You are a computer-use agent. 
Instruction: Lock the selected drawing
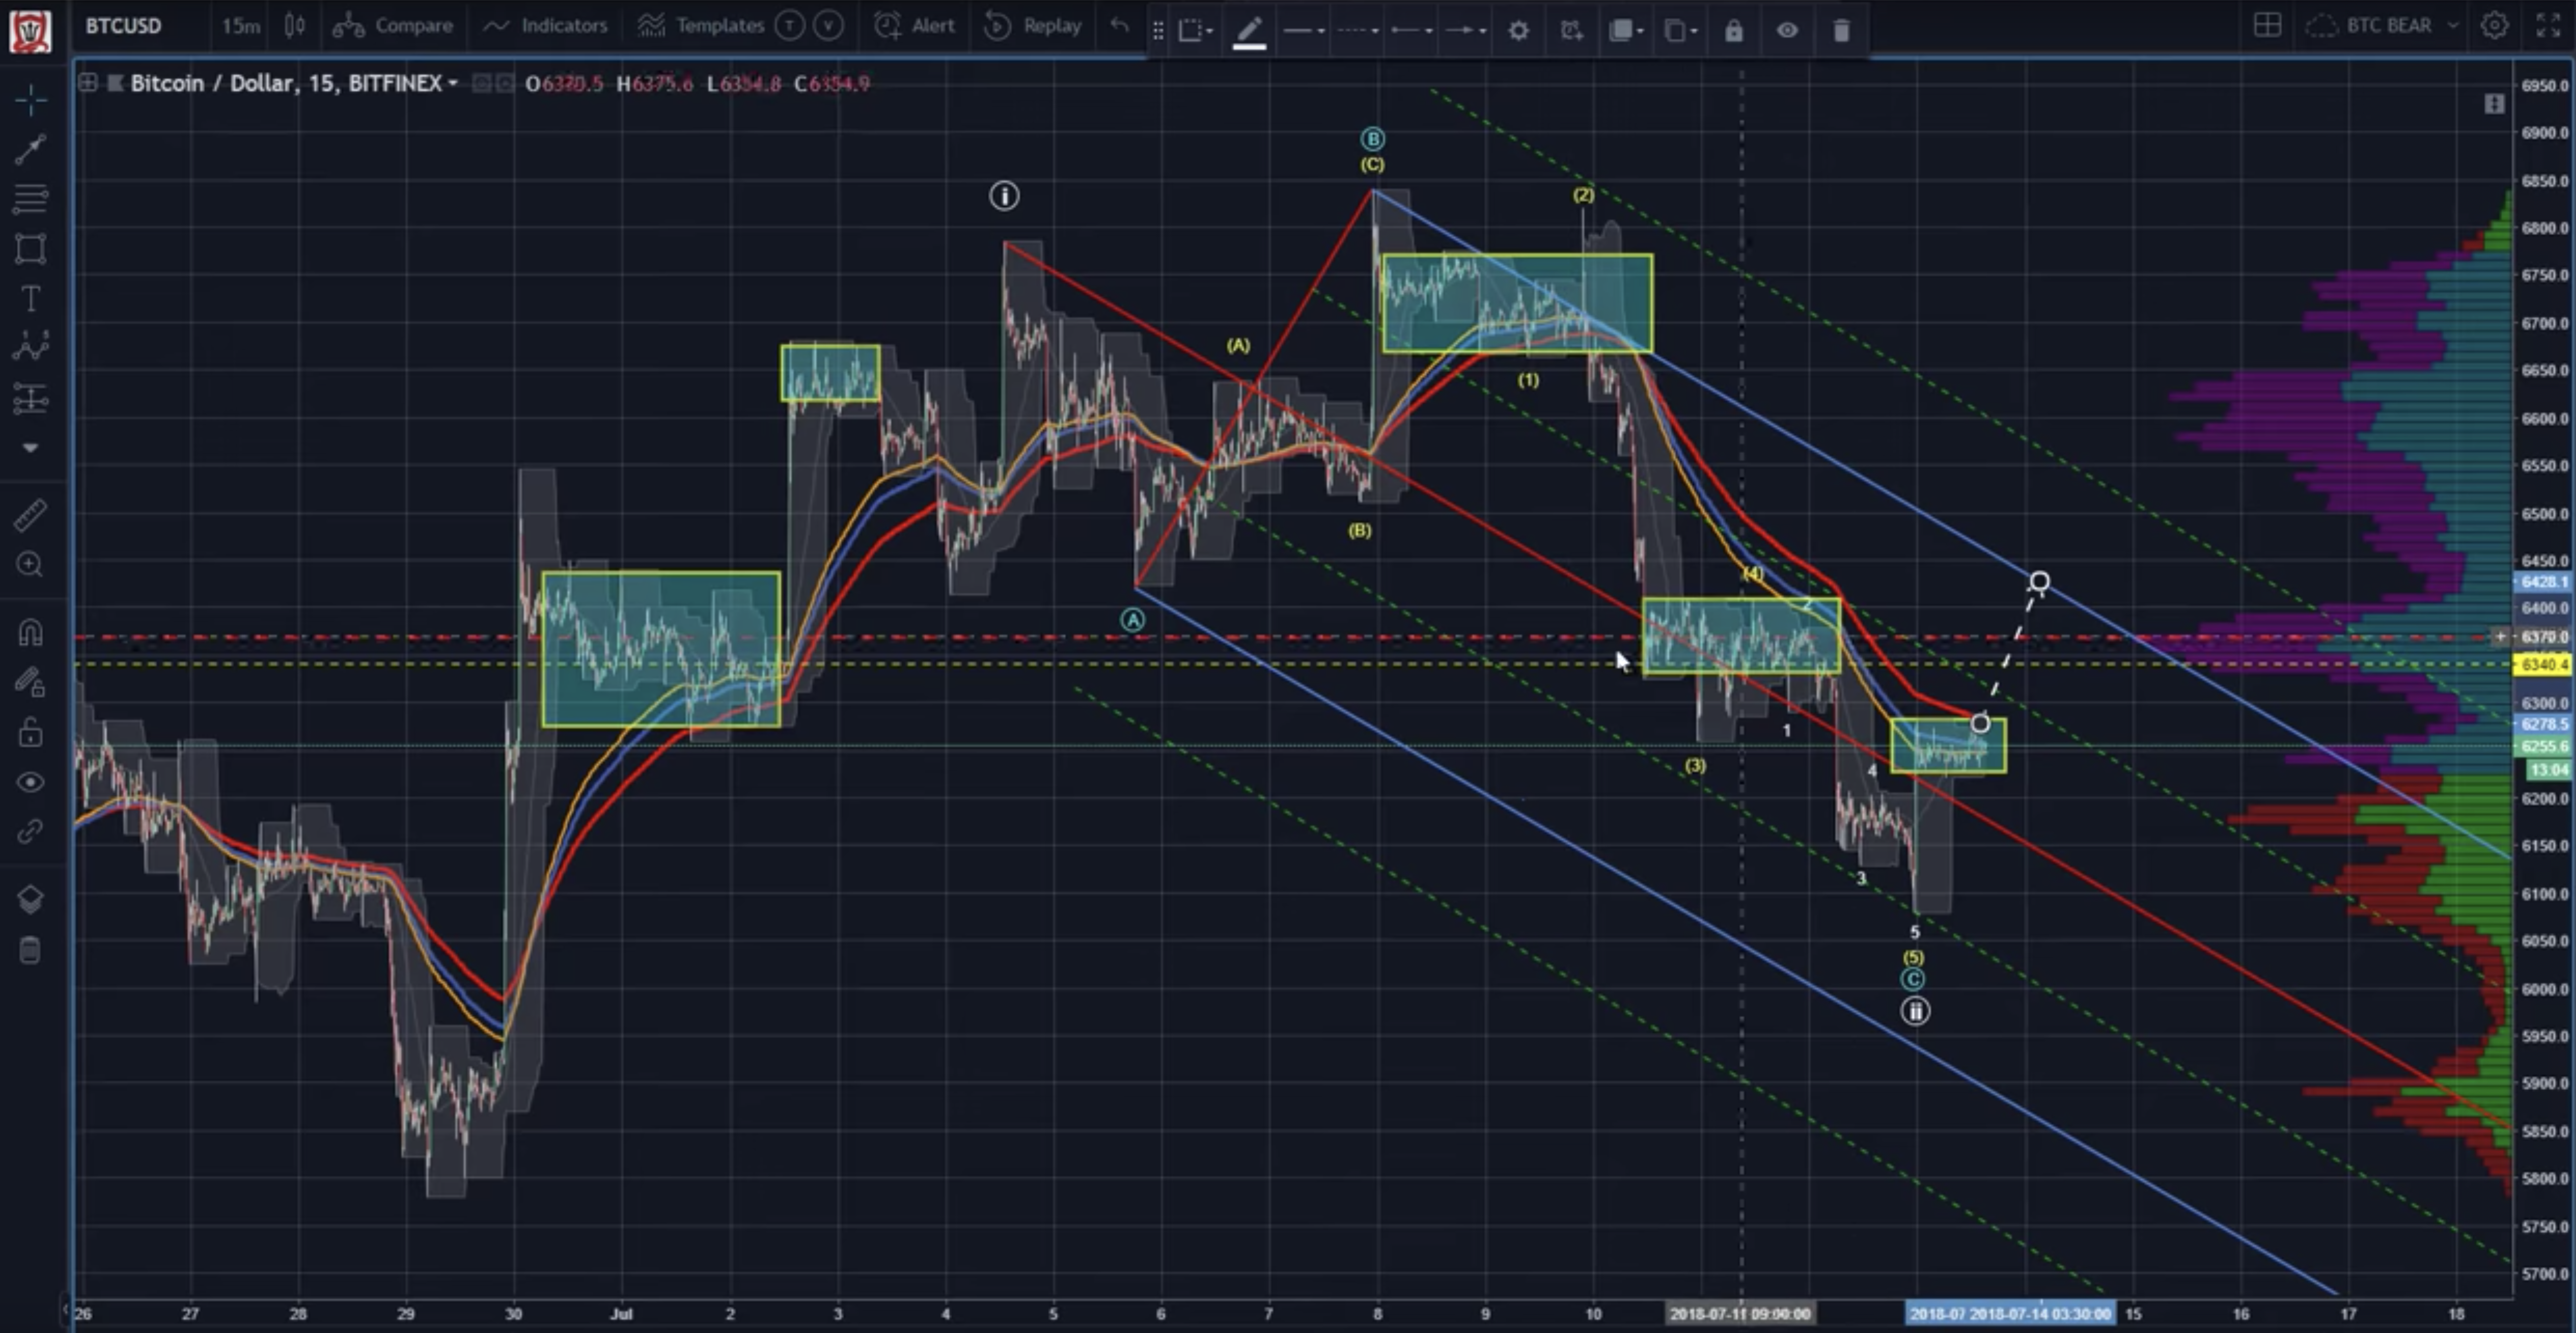[x=1734, y=31]
